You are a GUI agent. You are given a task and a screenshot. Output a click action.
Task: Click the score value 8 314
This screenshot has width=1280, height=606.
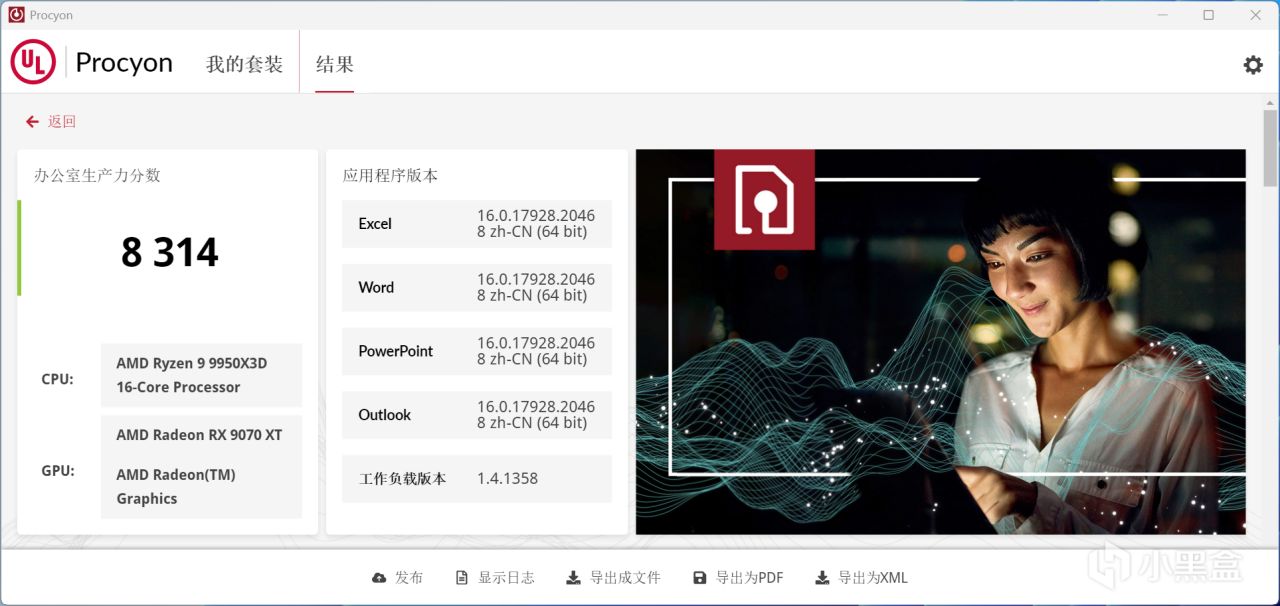click(x=170, y=252)
